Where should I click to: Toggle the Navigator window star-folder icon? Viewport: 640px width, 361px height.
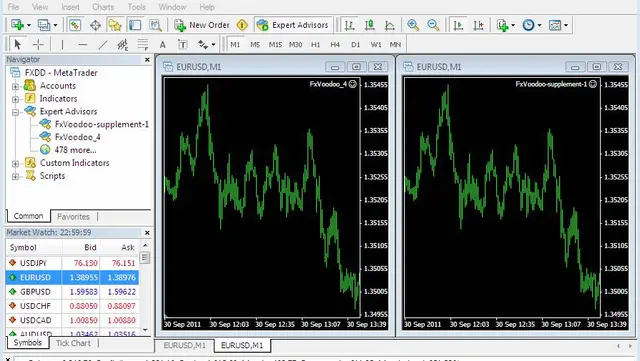115,25
